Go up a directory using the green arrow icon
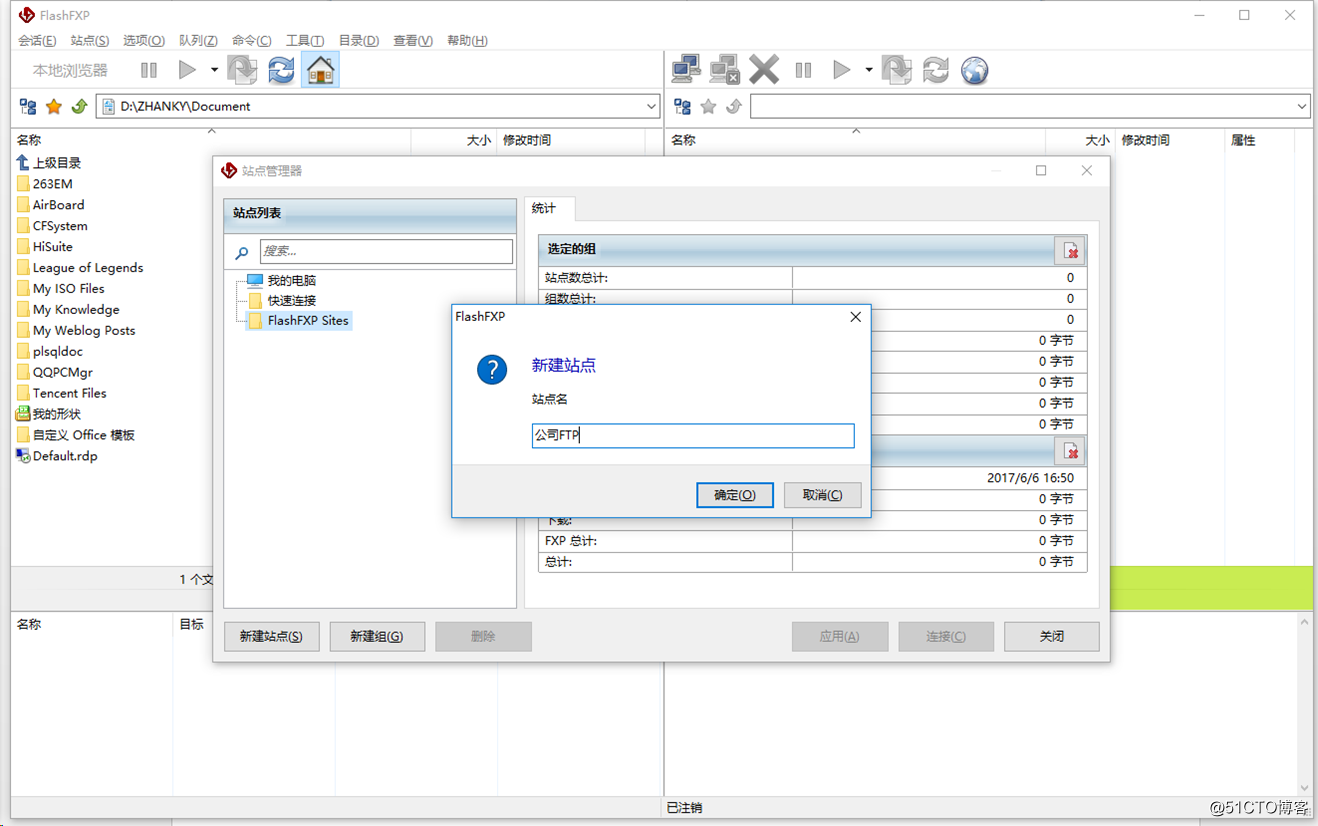Viewport: 1318px width, 826px height. tap(79, 106)
